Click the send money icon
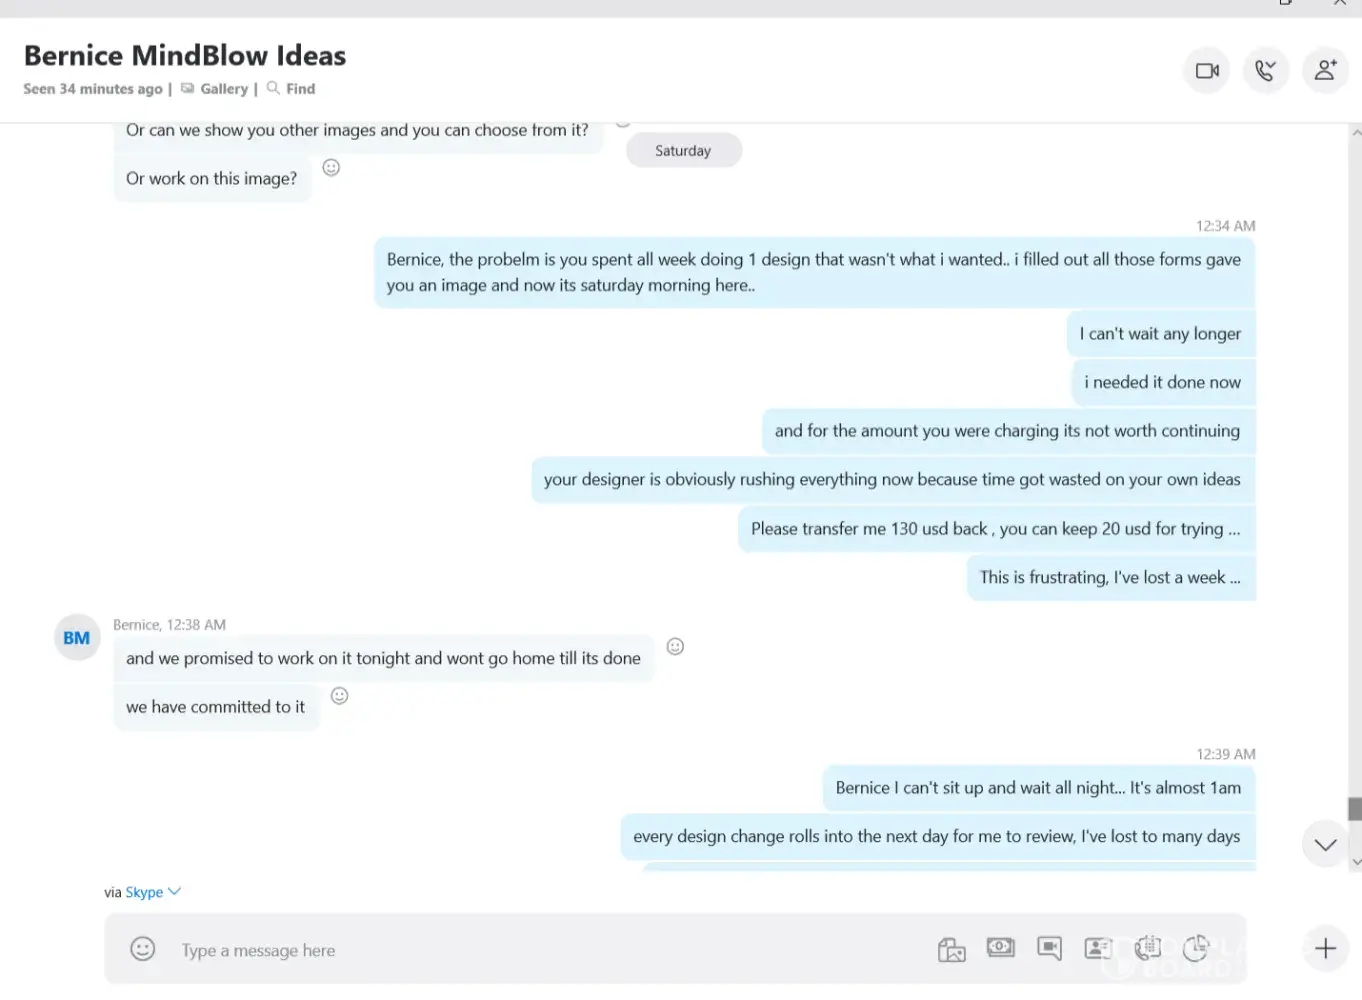Screen dimensions: 1362x1000 click(x=1000, y=948)
